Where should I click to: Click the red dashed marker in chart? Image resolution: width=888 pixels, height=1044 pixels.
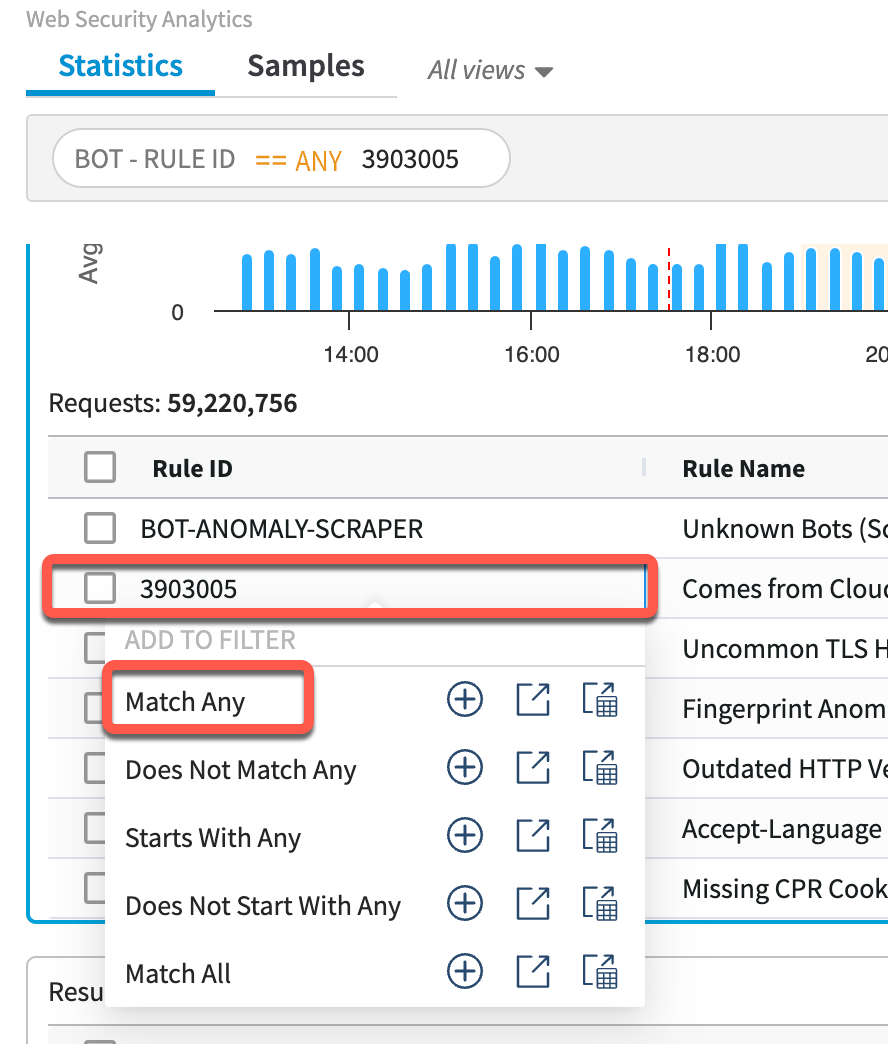[668, 278]
